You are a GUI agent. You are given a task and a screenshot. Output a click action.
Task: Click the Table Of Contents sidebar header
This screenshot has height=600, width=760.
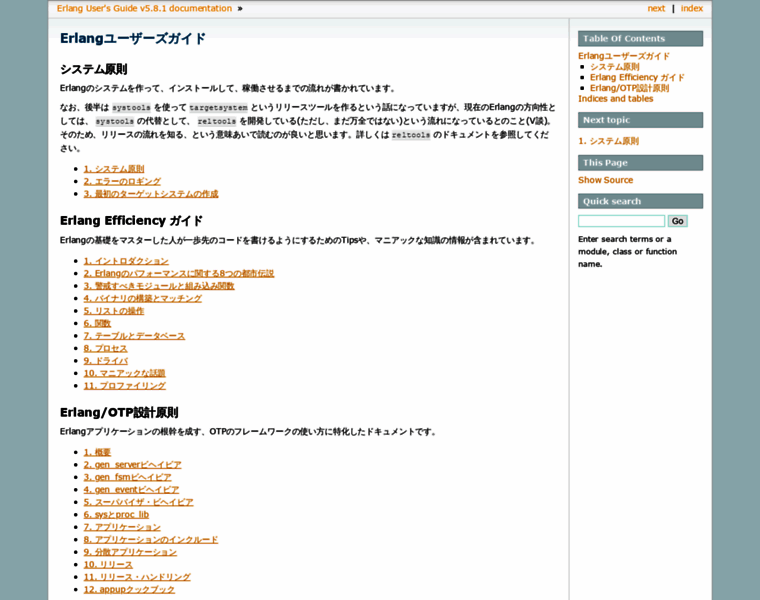pos(640,39)
